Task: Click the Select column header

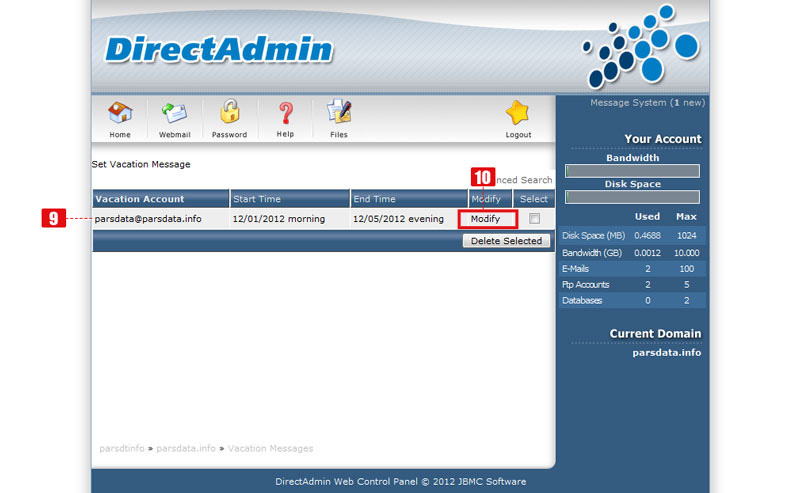Action: [x=534, y=199]
